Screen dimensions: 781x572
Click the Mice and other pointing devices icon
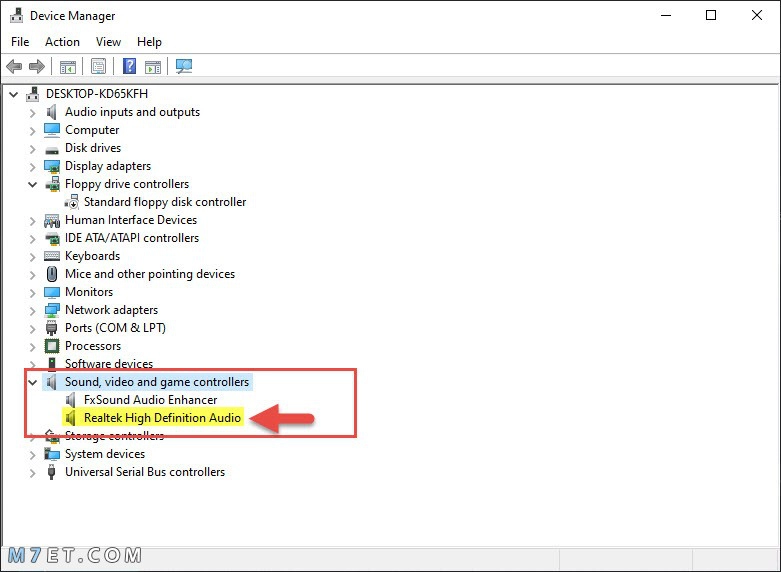(x=52, y=274)
